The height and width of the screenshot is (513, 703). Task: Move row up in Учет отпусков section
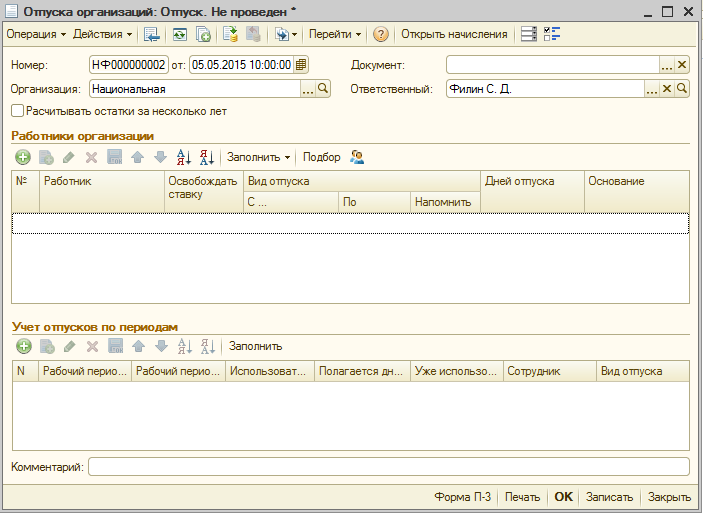click(x=139, y=346)
